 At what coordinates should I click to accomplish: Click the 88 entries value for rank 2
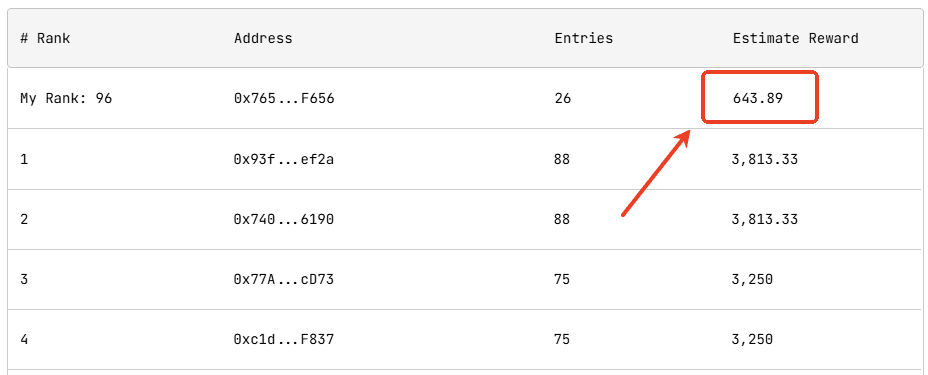click(562, 219)
